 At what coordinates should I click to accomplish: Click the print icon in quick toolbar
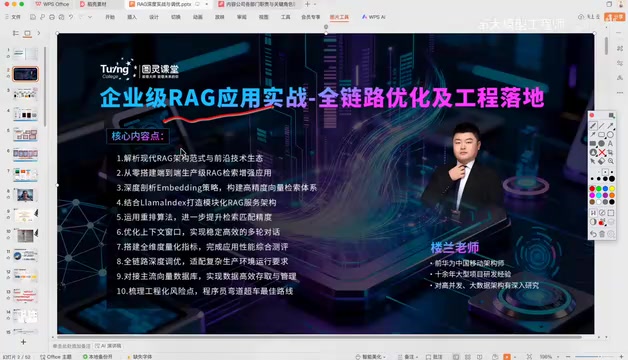(x=52, y=17)
